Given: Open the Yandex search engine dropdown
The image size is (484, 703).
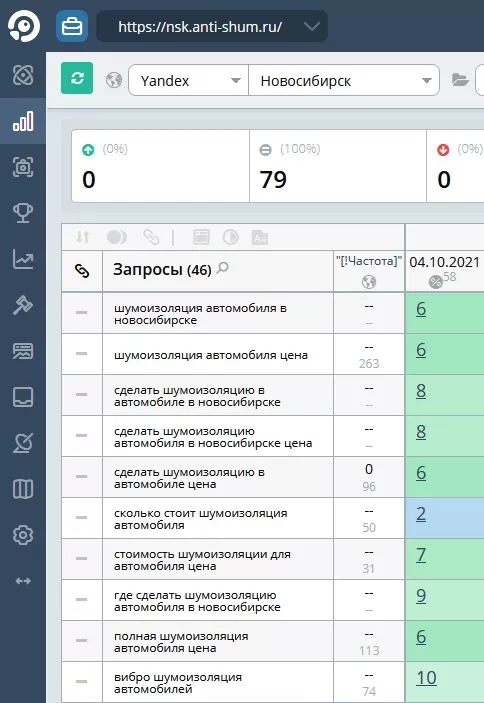Looking at the screenshot, I should [x=188, y=80].
